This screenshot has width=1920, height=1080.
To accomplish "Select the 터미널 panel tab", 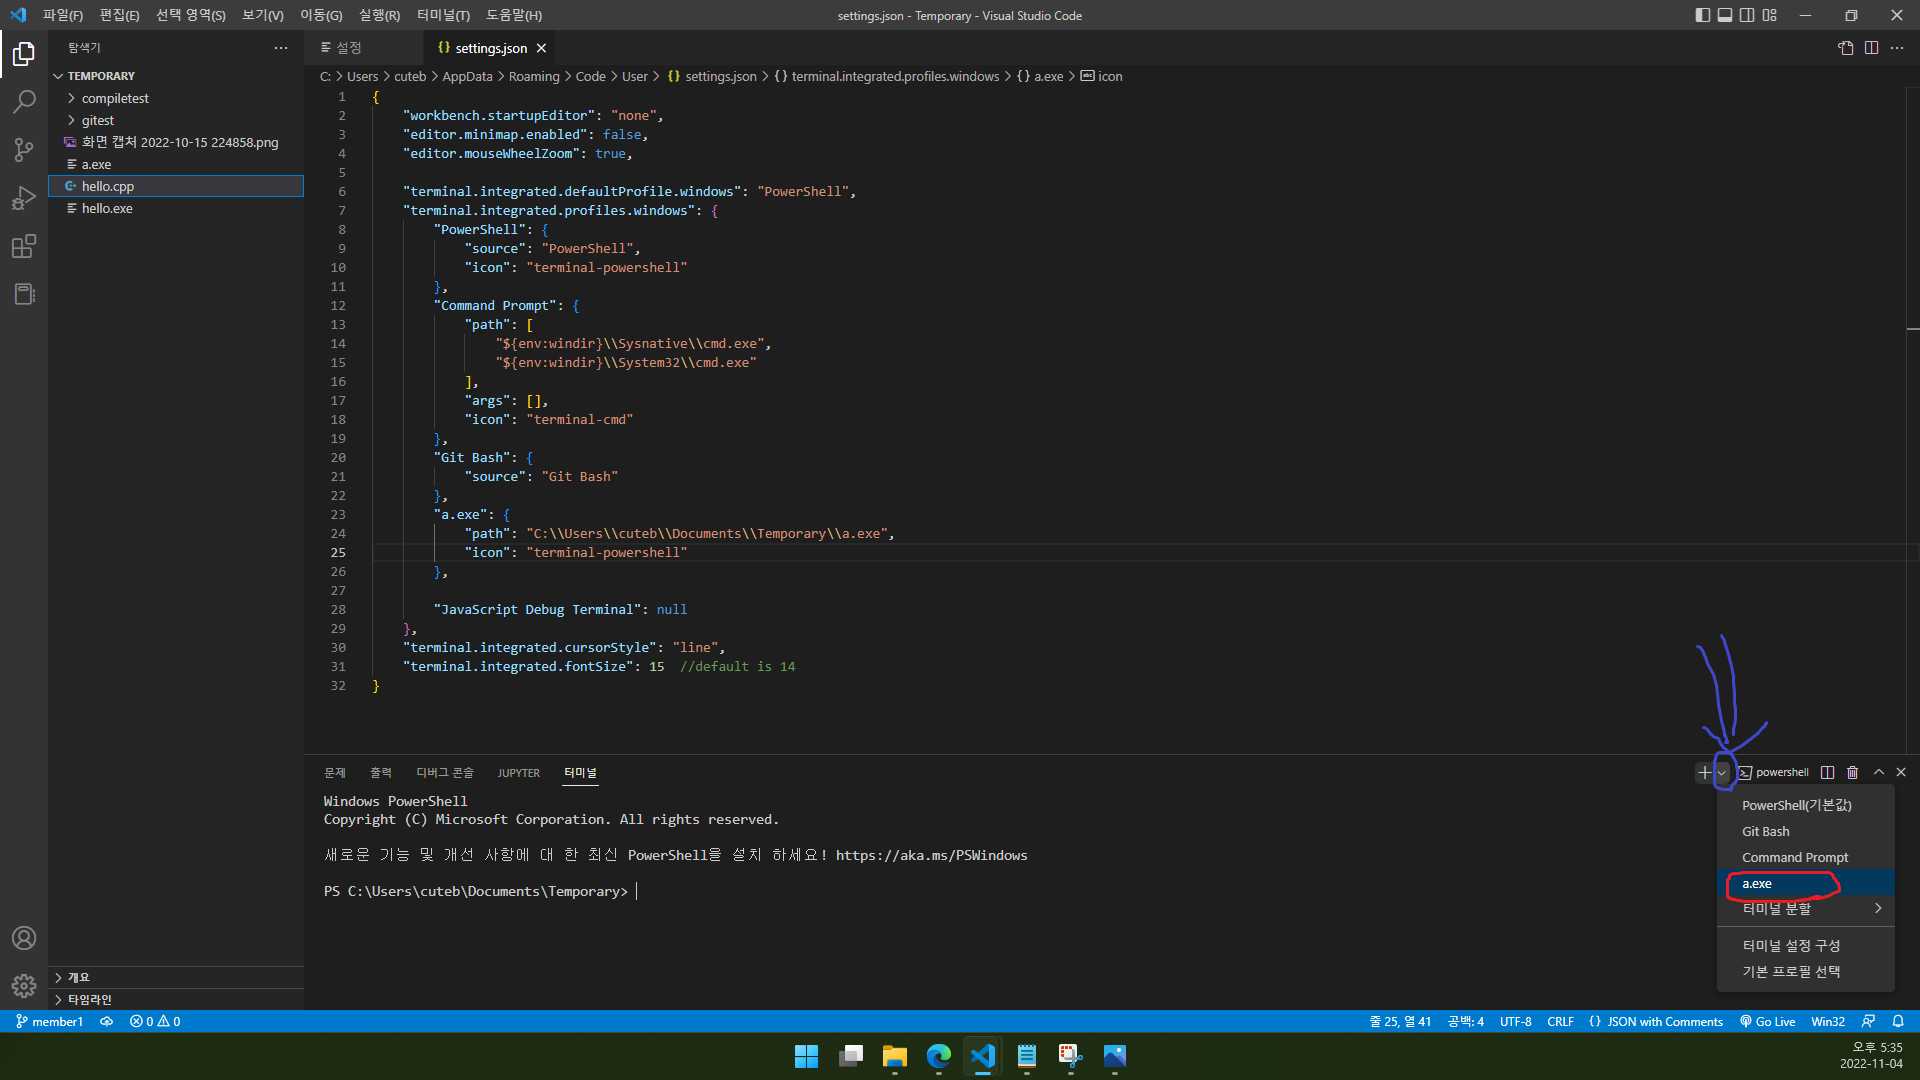I will point(580,773).
